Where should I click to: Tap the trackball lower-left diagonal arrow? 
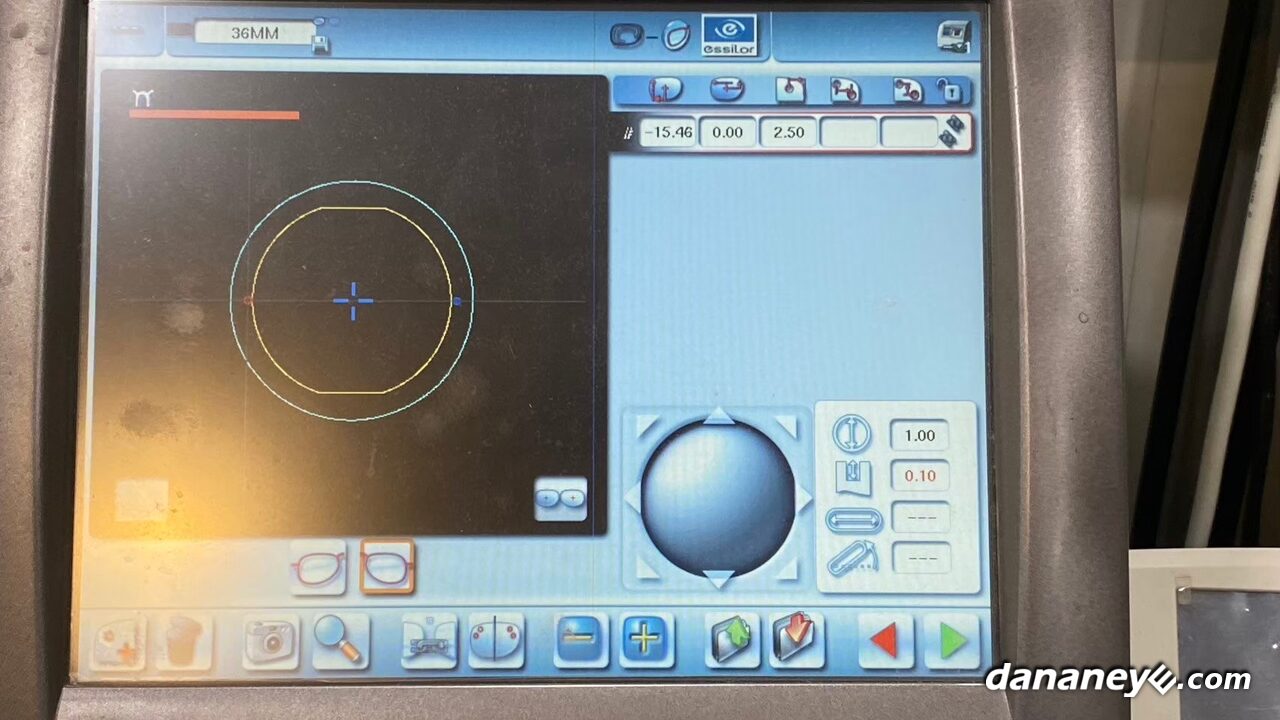(x=648, y=568)
